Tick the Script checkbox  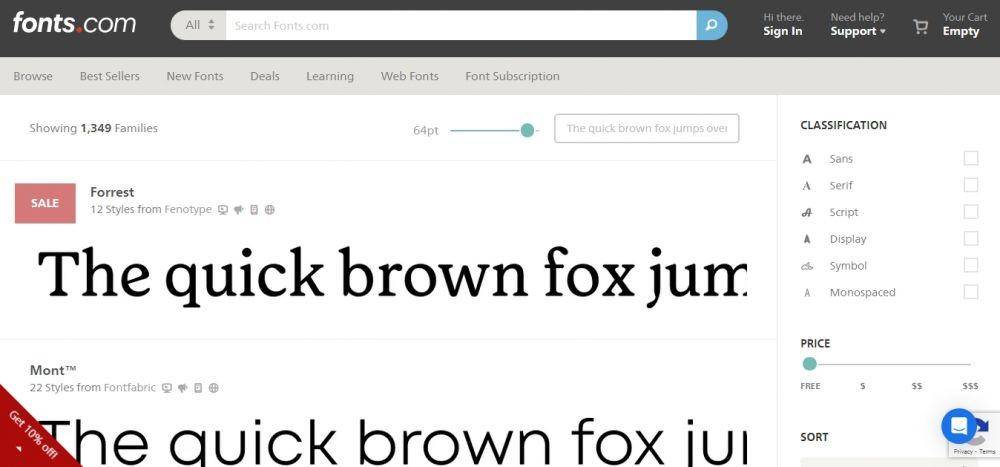click(971, 212)
